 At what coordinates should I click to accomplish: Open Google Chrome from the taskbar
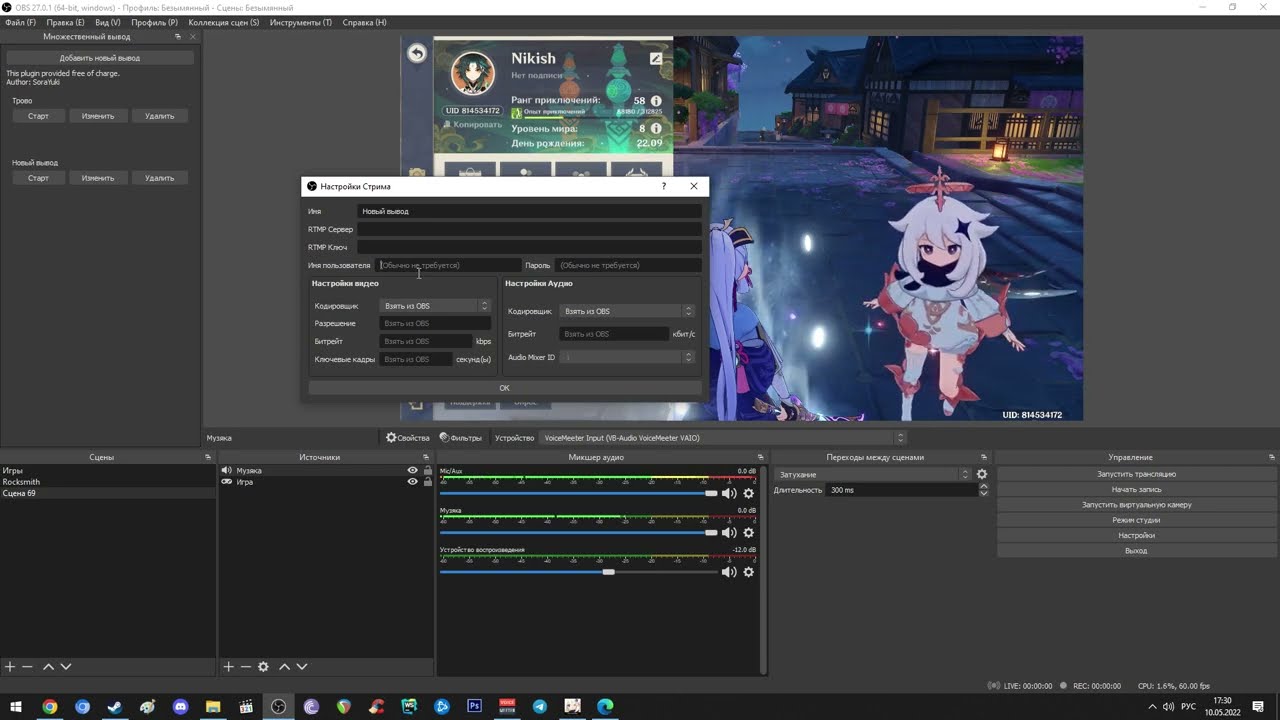coord(49,706)
